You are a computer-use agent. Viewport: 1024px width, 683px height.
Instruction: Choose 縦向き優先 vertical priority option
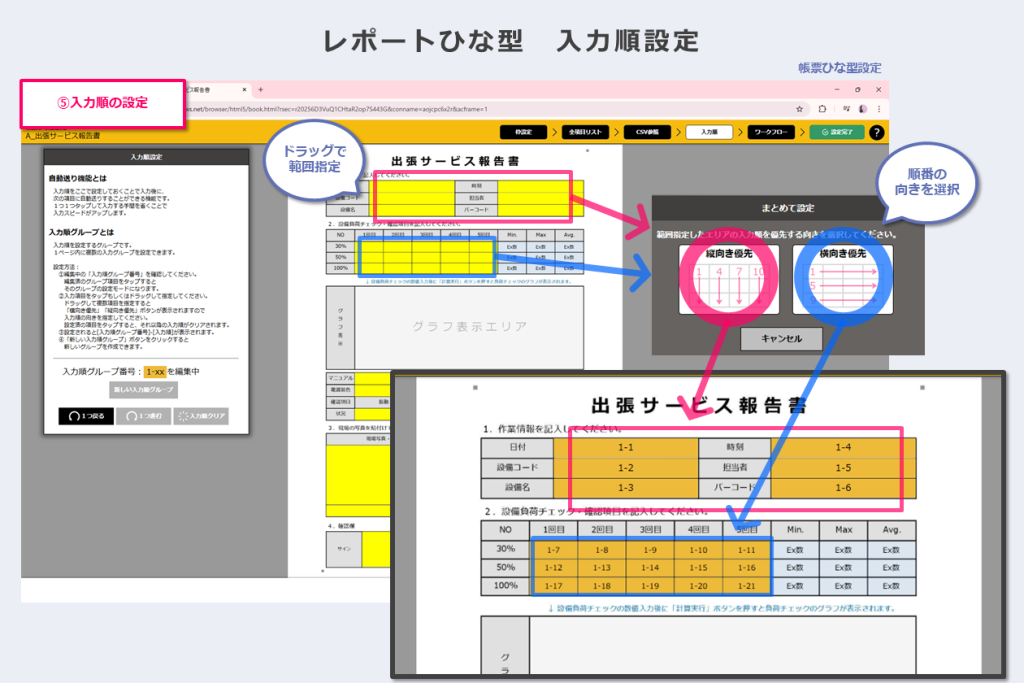click(729, 279)
